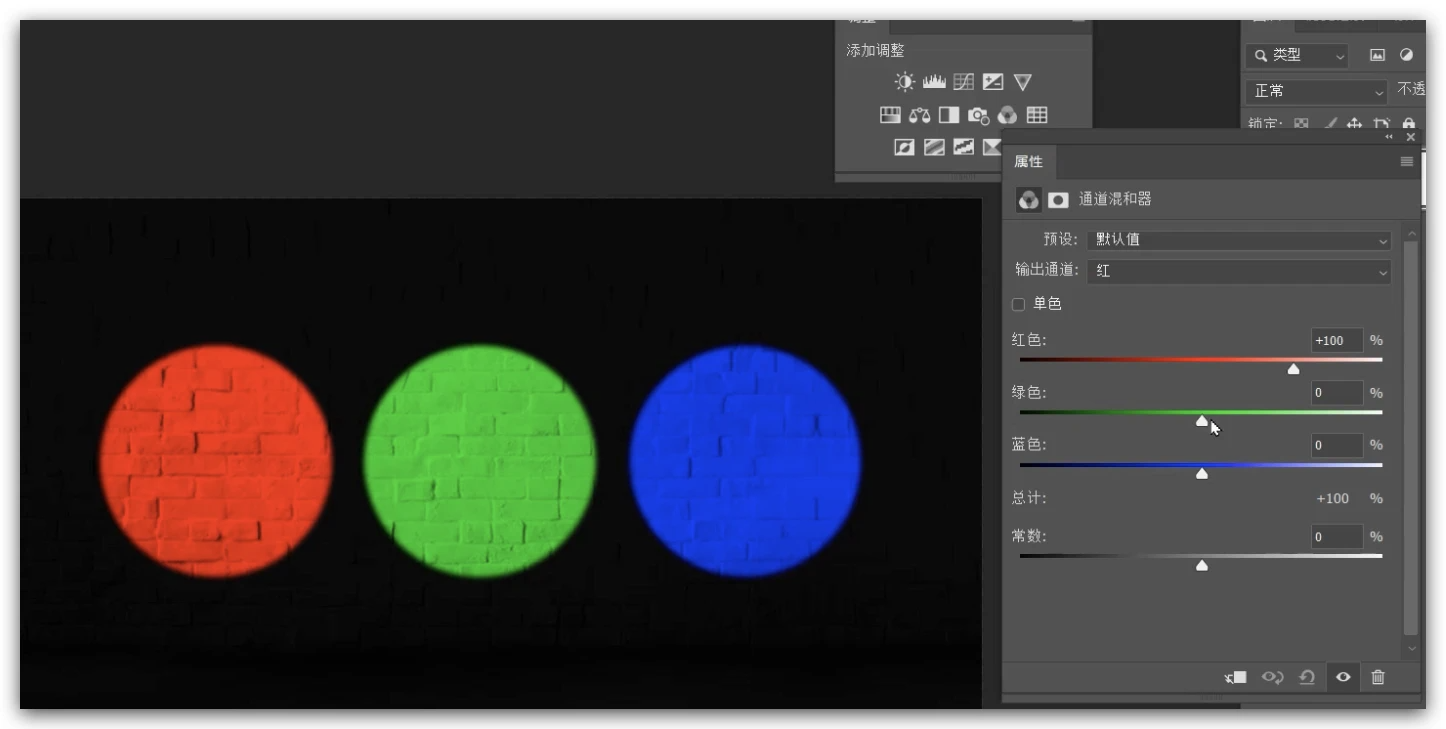
Task: Add a Levels adjustment
Action: click(934, 82)
